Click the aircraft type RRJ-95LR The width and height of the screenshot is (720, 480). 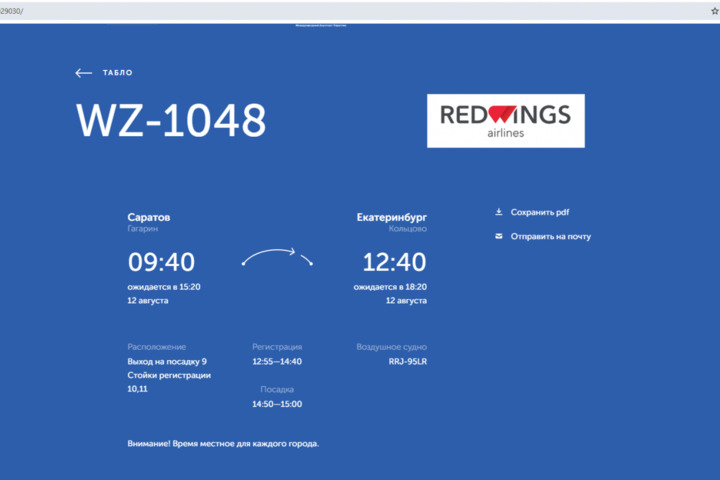(408, 361)
